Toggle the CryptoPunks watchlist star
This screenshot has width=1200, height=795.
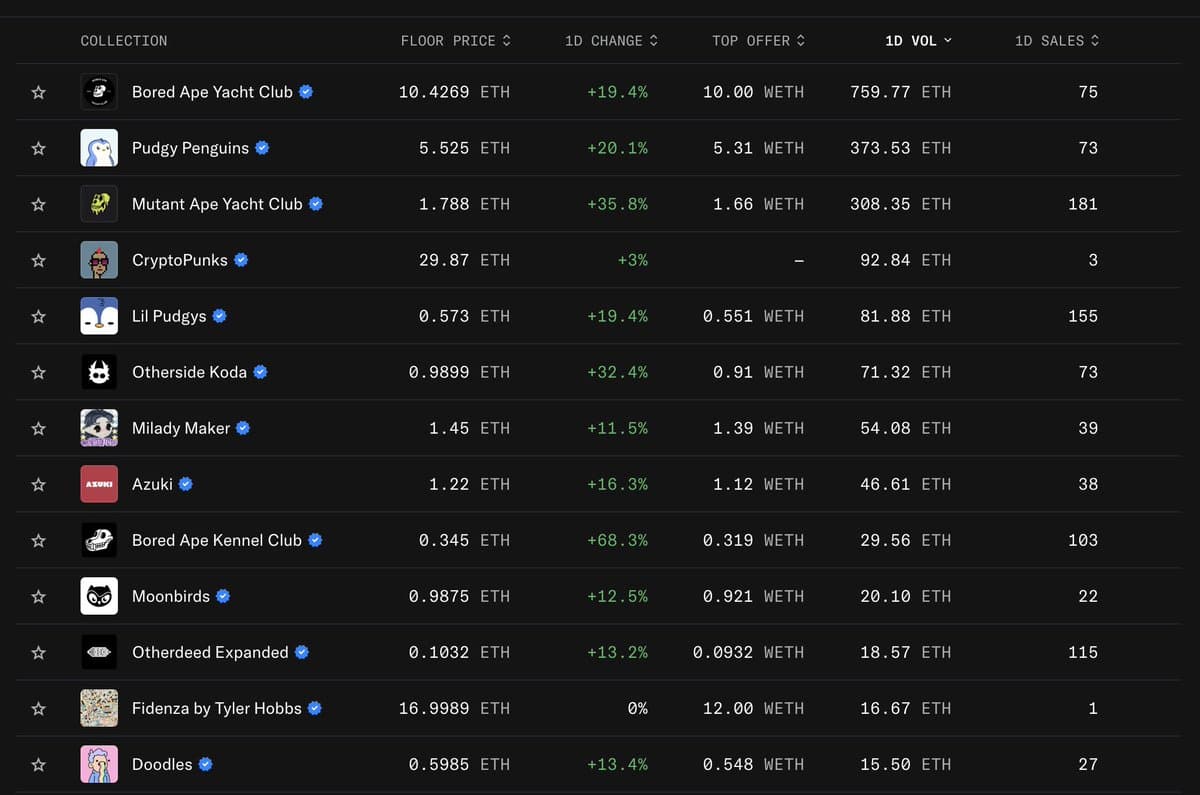38,260
